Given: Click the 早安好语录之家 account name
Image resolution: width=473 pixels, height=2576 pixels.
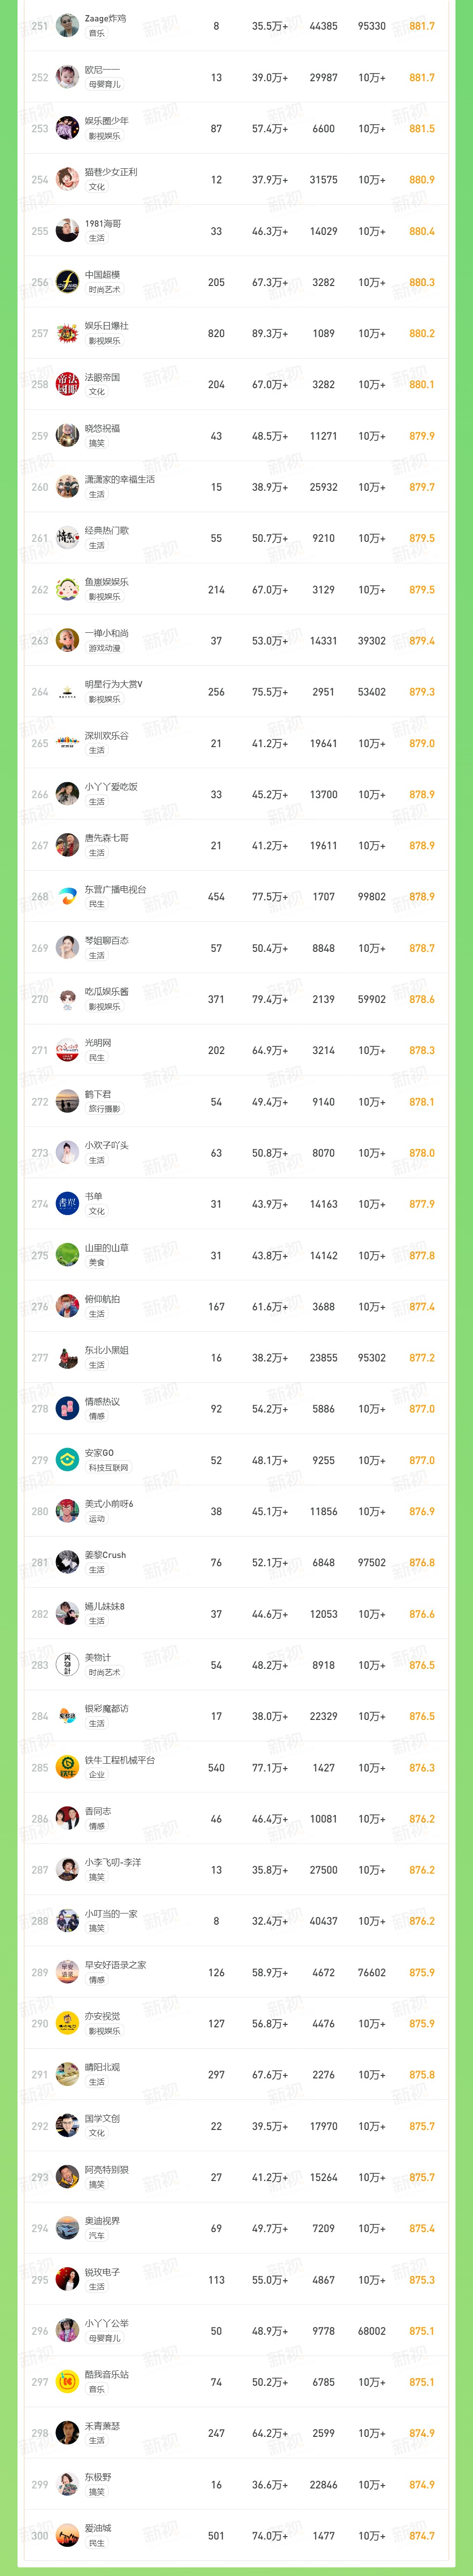Looking at the screenshot, I should tap(115, 1965).
